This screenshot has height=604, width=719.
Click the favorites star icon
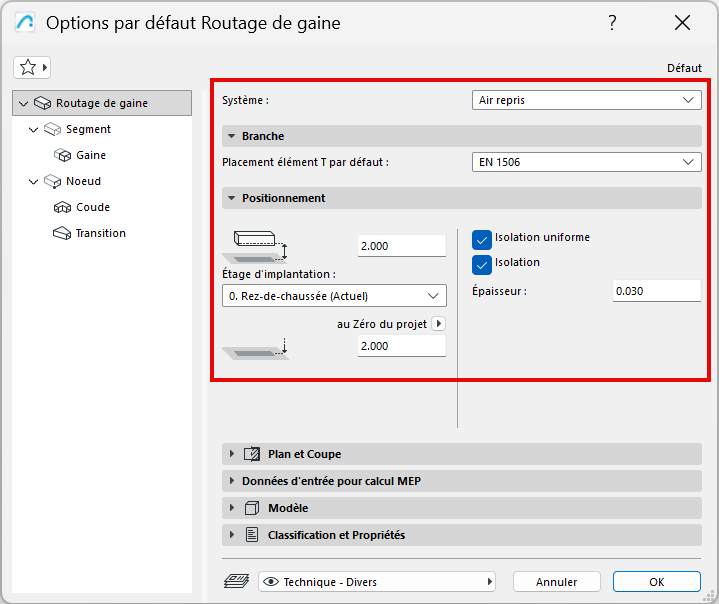pos(28,67)
